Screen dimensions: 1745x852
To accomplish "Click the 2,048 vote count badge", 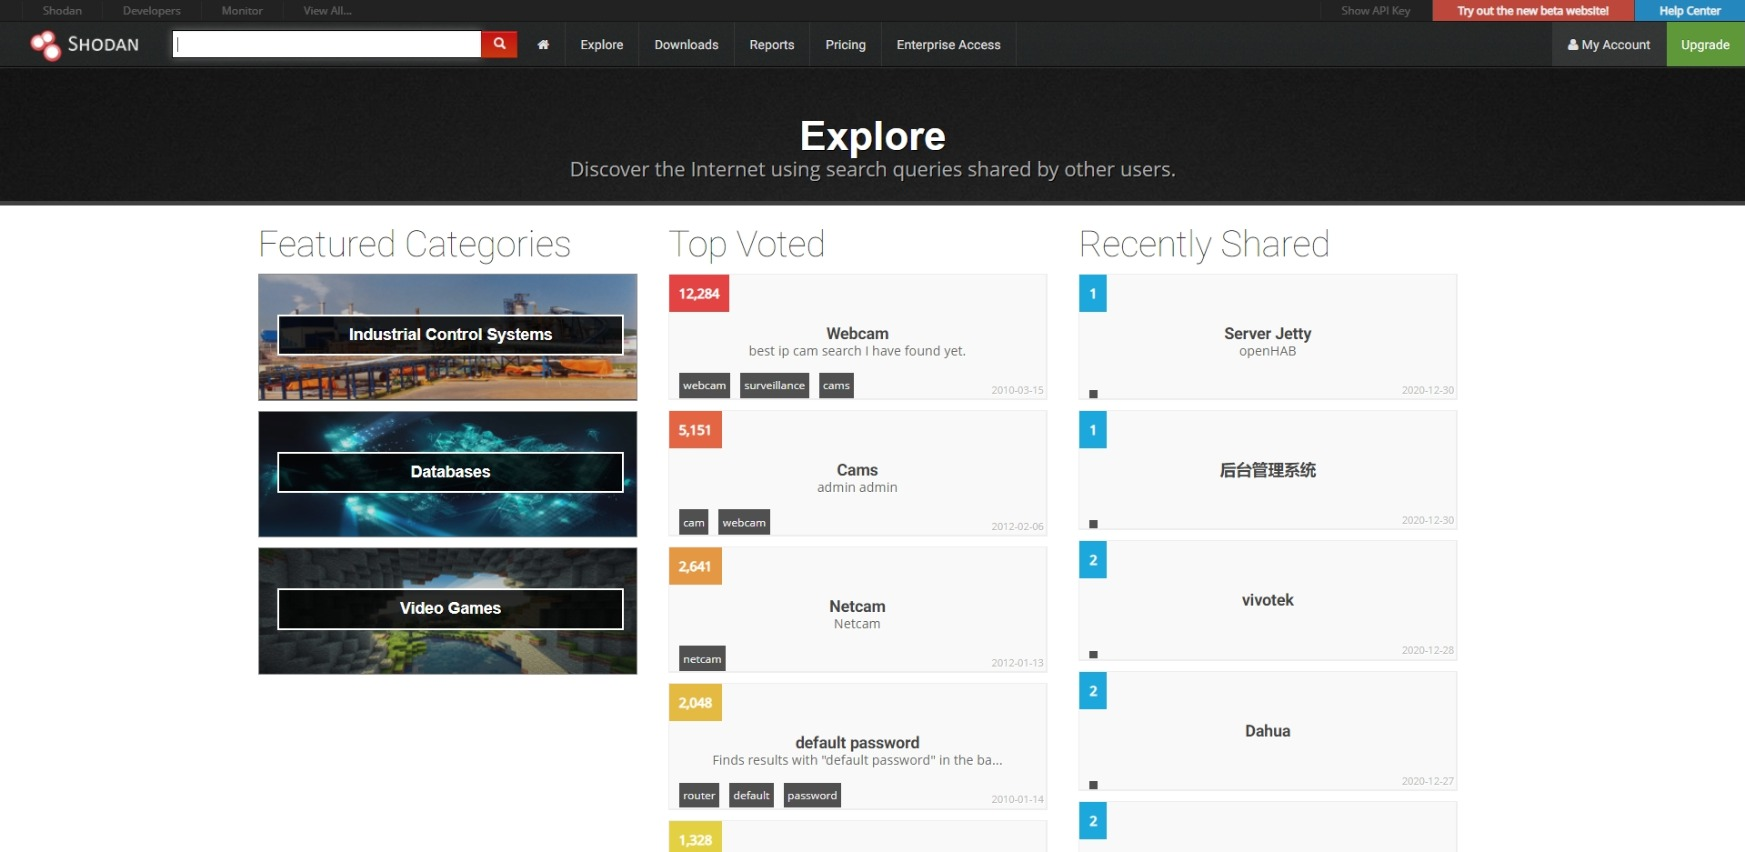I will (x=695, y=703).
